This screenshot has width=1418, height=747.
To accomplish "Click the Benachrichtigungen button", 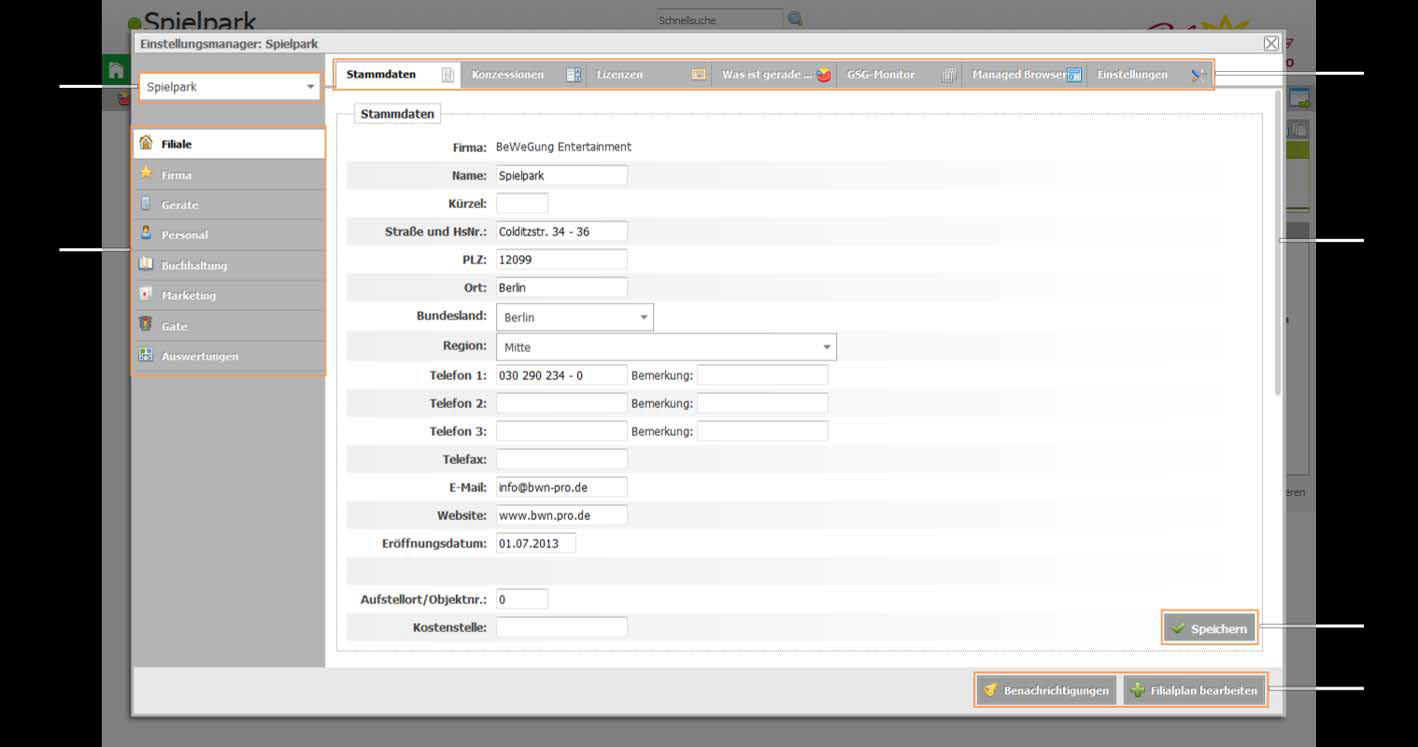I will (x=1047, y=690).
